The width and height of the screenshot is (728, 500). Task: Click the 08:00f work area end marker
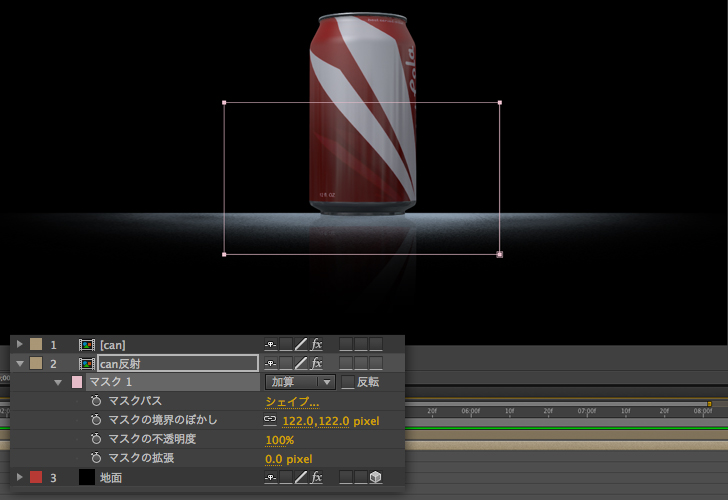point(709,404)
